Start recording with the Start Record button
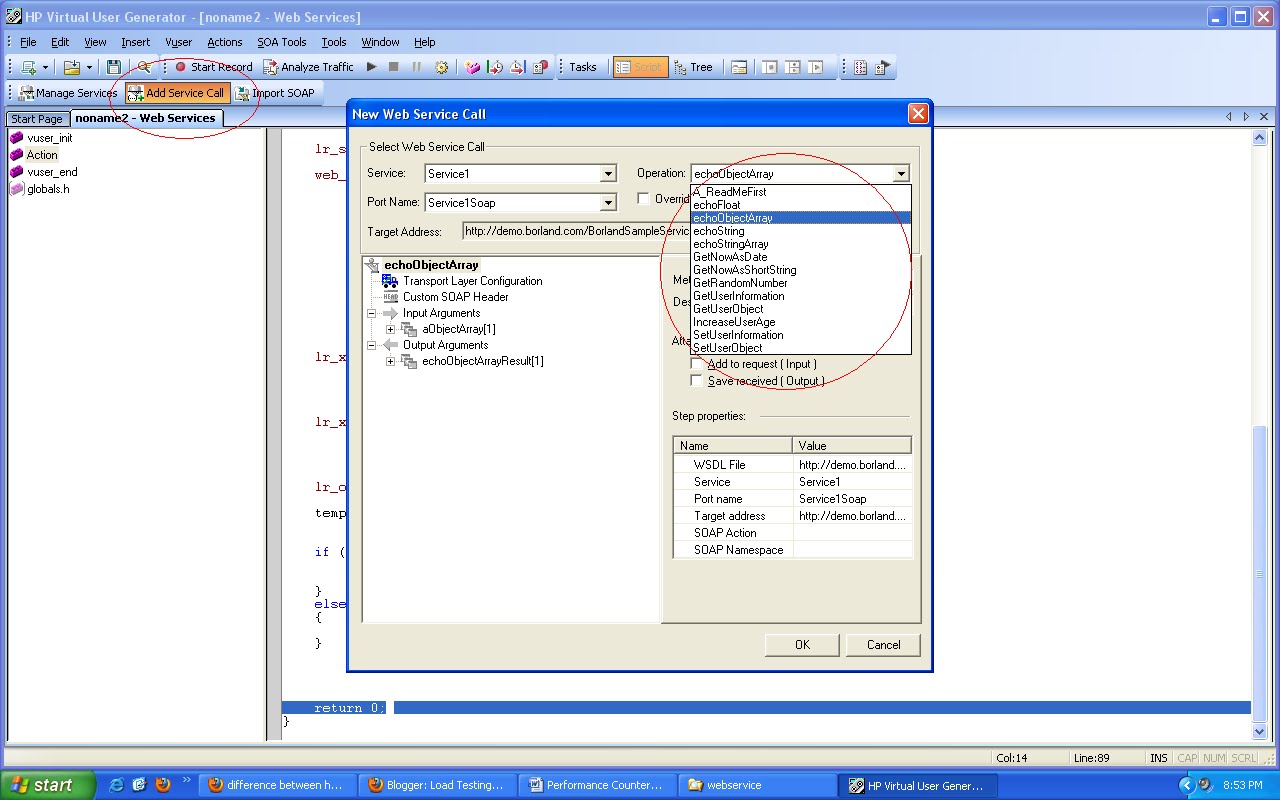This screenshot has width=1280, height=800. pos(213,67)
